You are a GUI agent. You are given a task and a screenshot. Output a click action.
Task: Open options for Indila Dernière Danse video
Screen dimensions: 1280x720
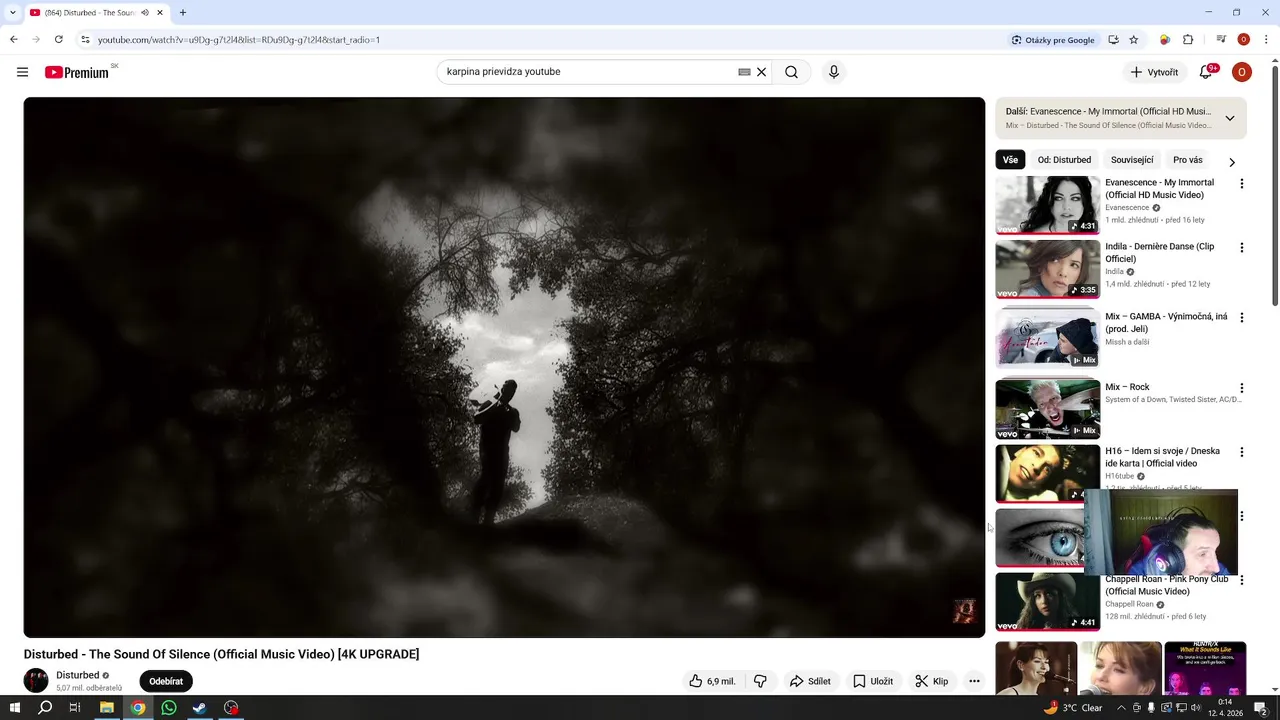pyautogui.click(x=1242, y=248)
